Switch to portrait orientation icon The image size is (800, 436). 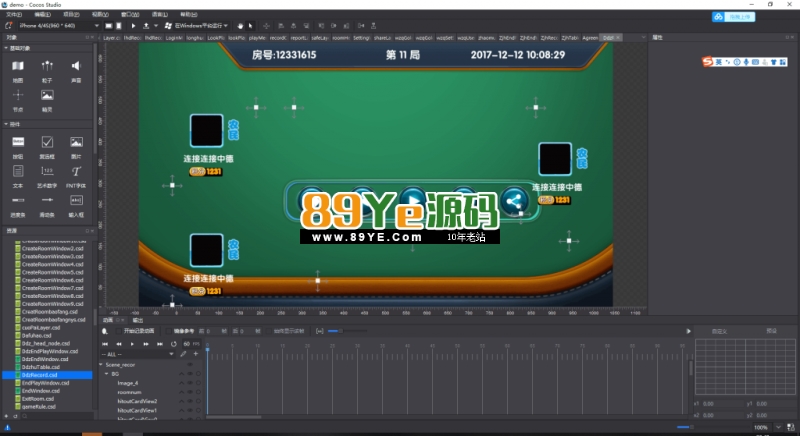tap(118, 25)
